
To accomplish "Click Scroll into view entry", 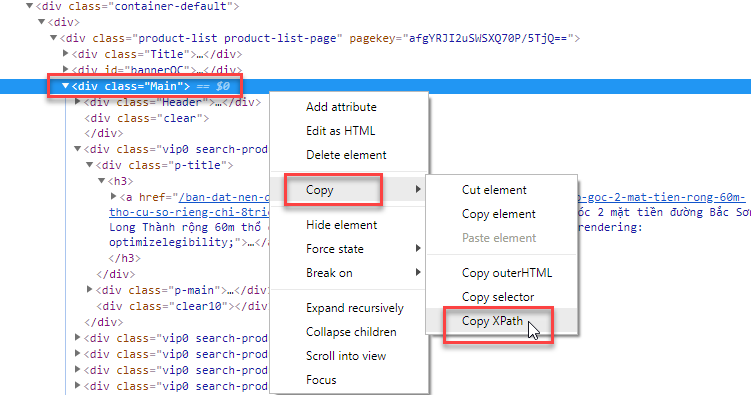I will tap(346, 356).
